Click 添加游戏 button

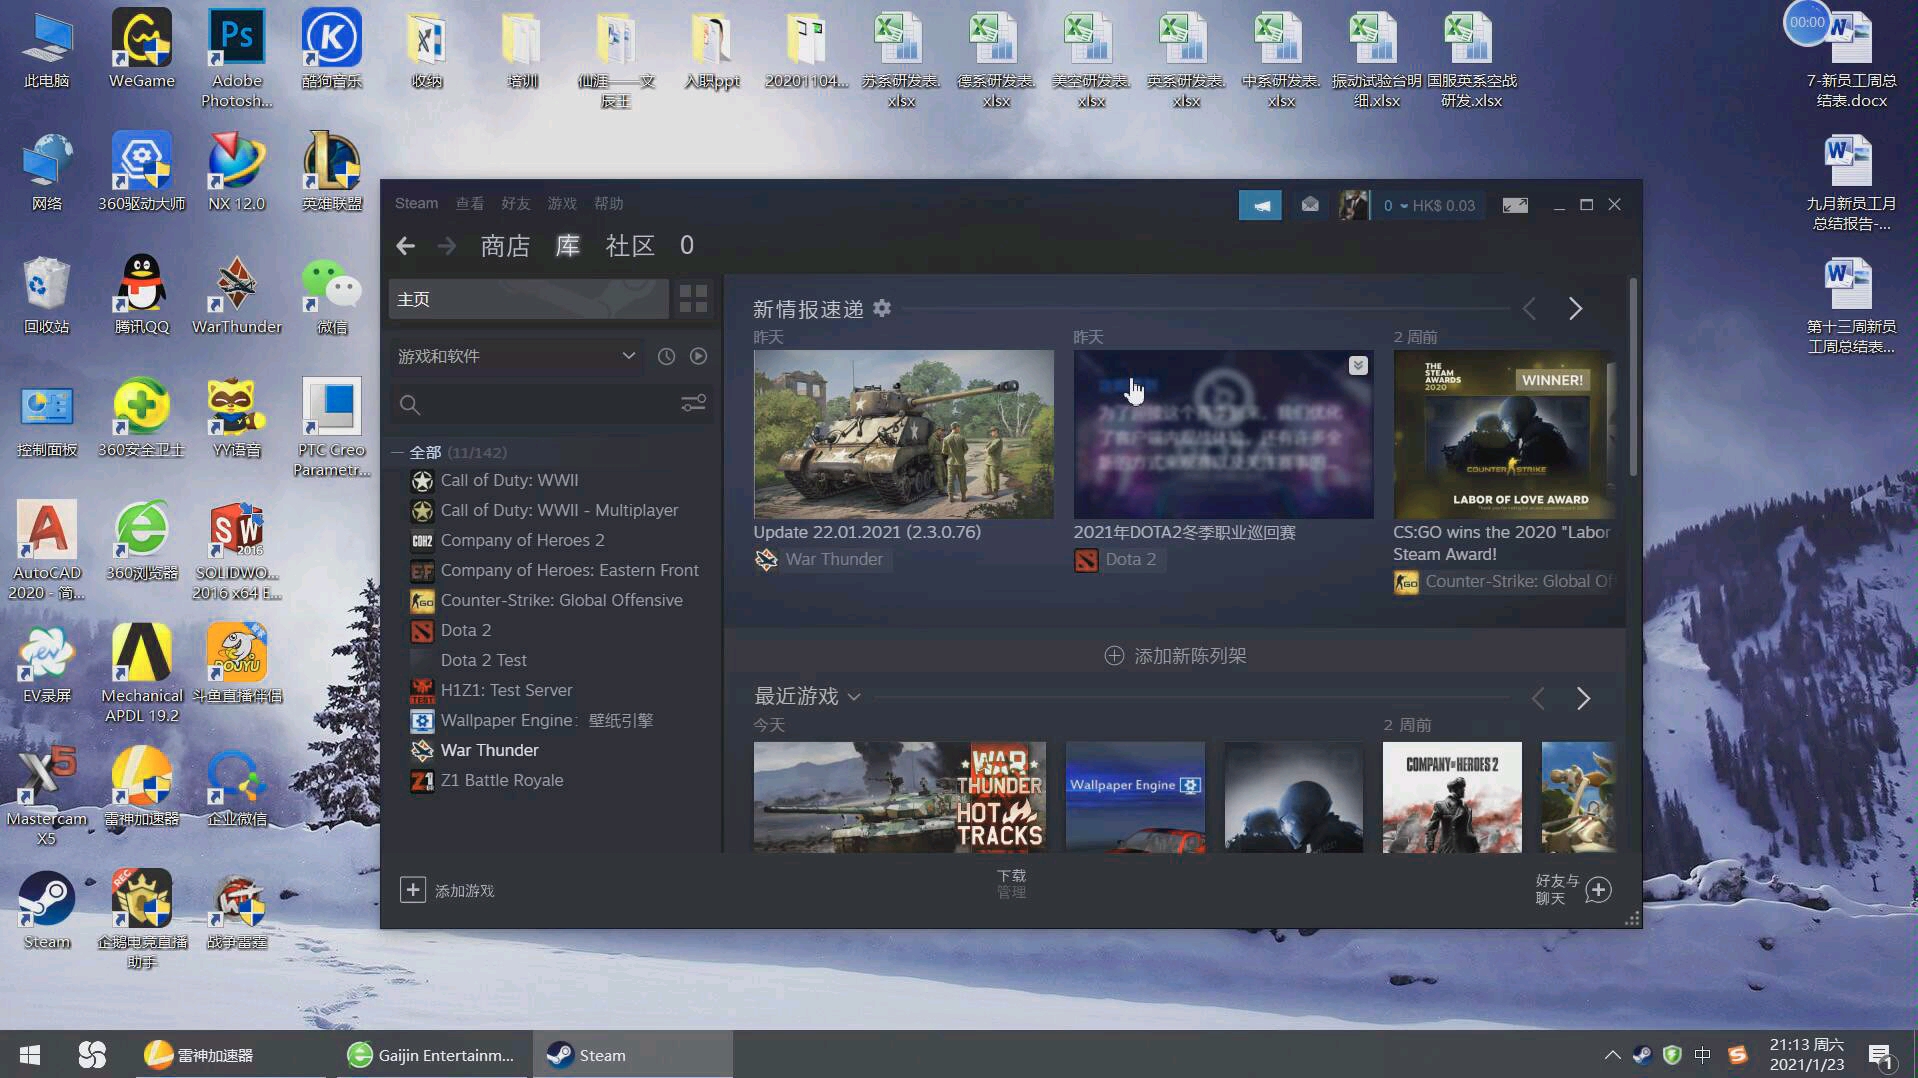pos(447,890)
